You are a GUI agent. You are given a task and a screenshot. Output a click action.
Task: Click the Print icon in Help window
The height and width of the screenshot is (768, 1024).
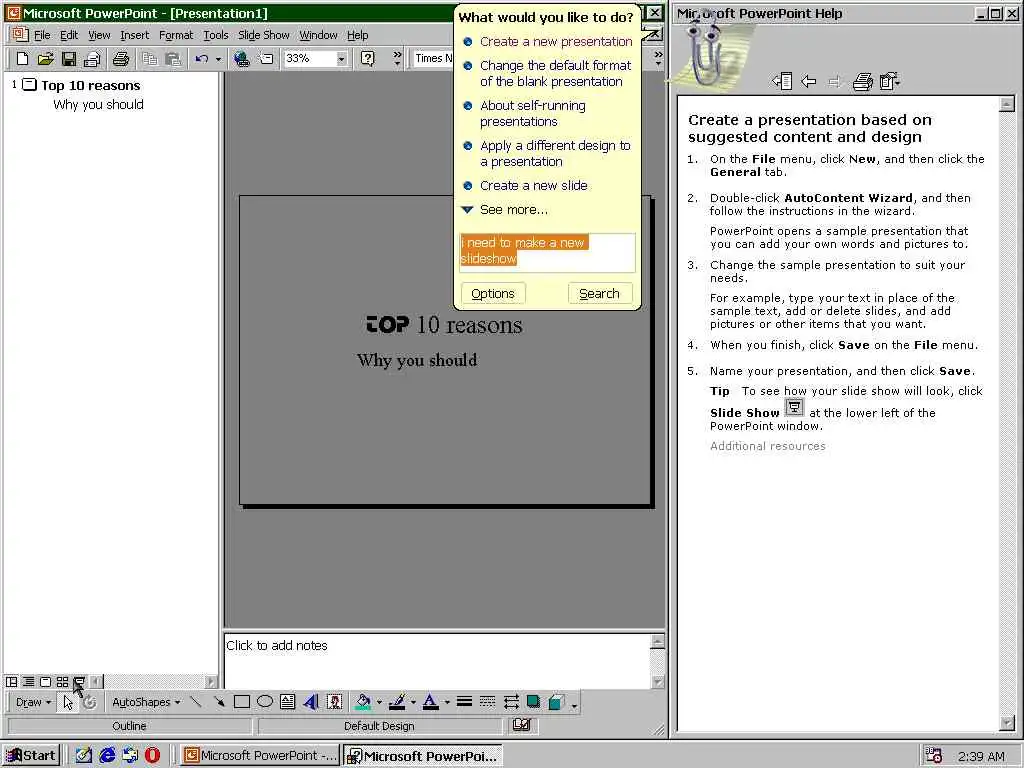(862, 82)
